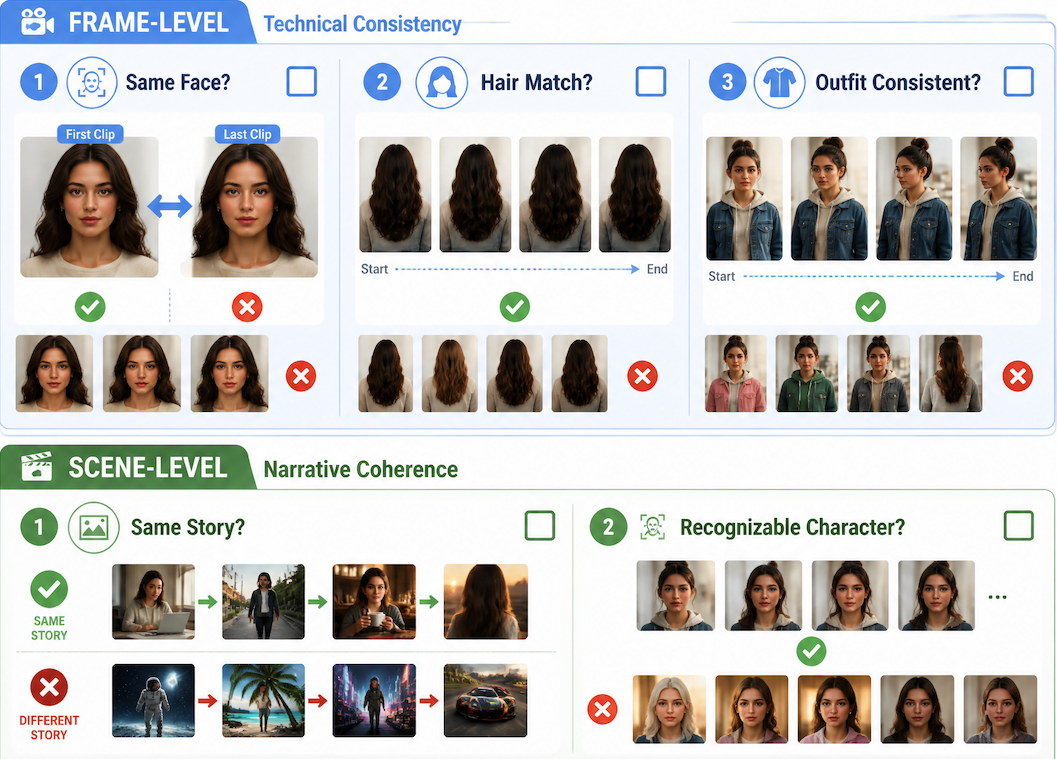1057x759 pixels.
Task: Click the Start label under hair sequence
Action: (374, 269)
